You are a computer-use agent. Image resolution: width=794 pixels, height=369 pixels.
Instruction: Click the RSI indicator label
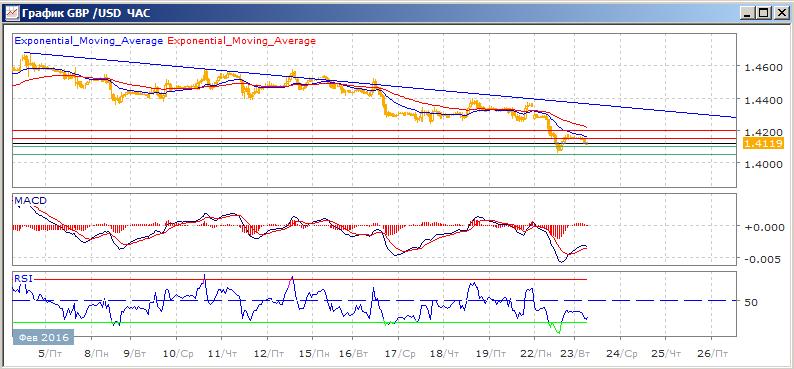pos(21,277)
